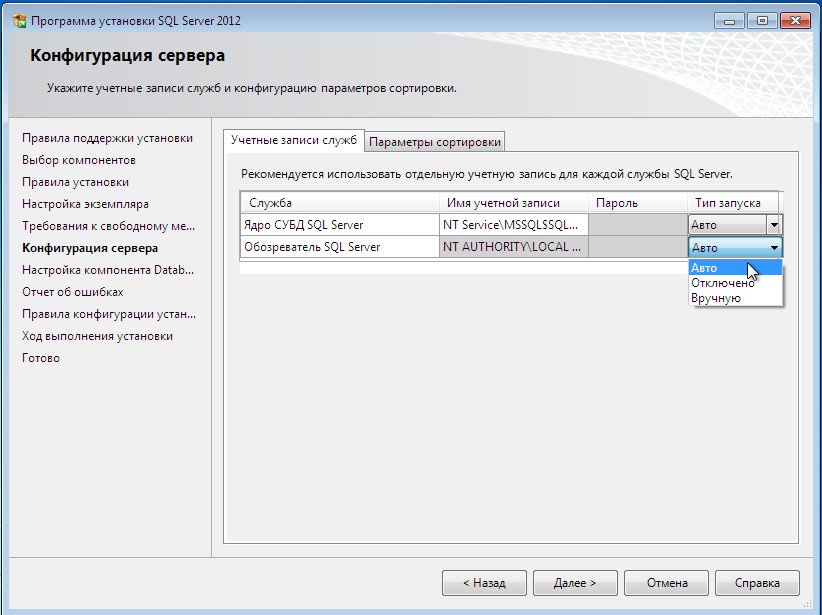Screen dimensions: 822x615
Task: Click the Имя учетной записи column header
Action: 514,203
